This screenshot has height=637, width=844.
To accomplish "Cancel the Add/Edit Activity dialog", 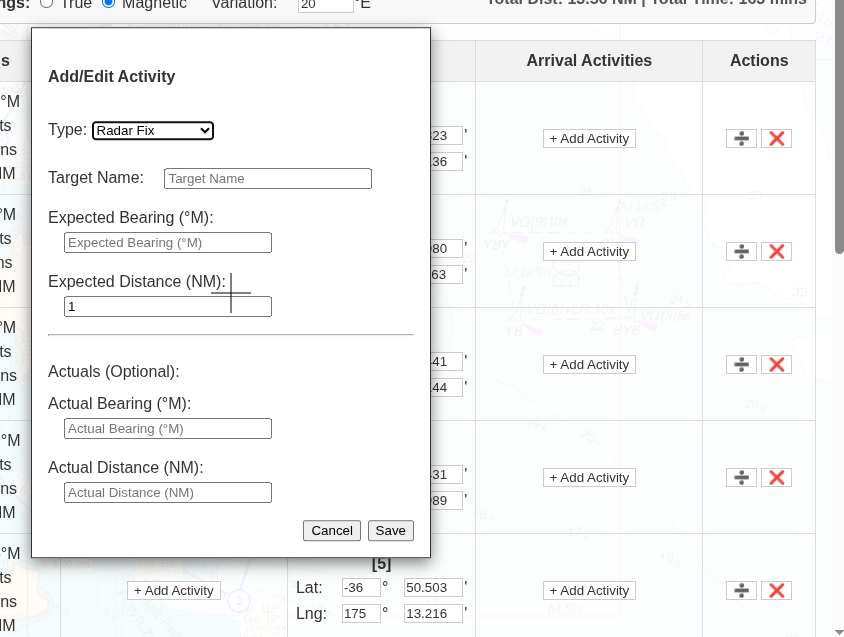I will point(331,530).
